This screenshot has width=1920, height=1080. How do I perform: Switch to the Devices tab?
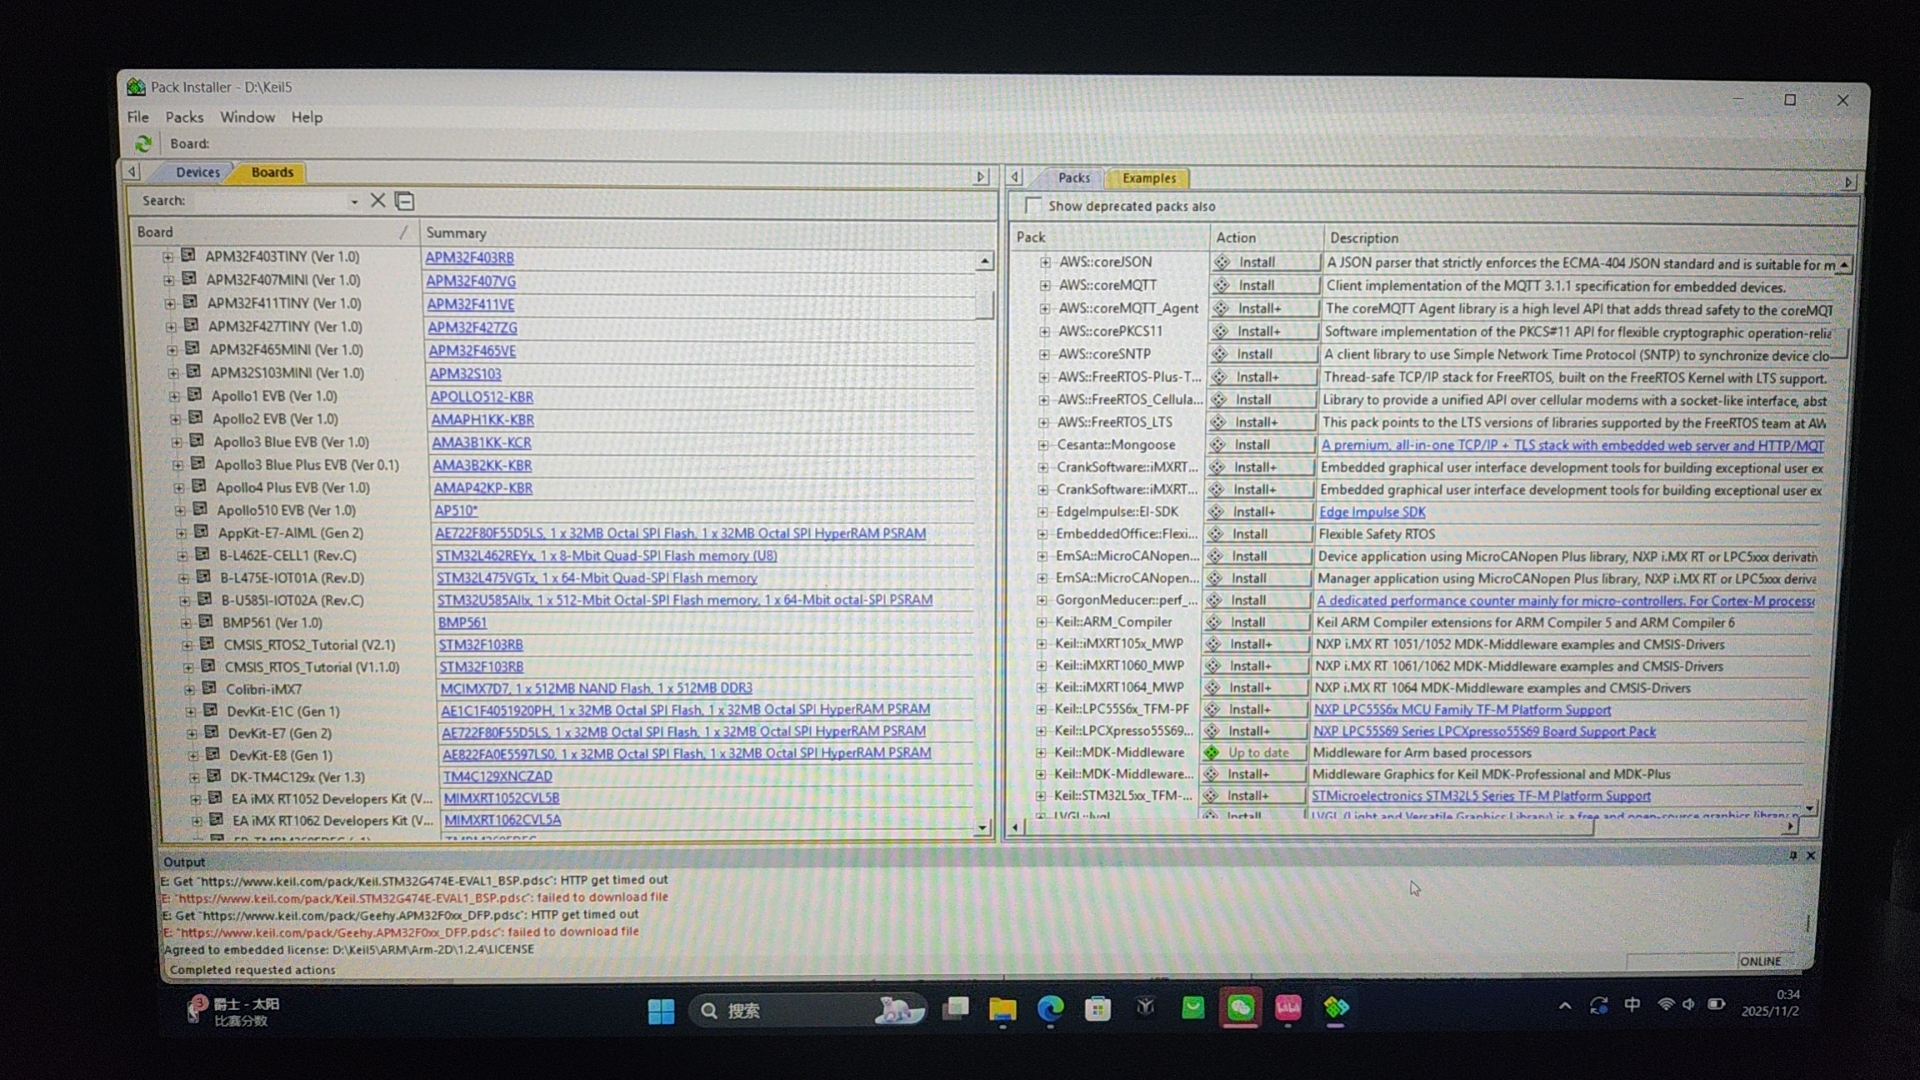tap(197, 172)
